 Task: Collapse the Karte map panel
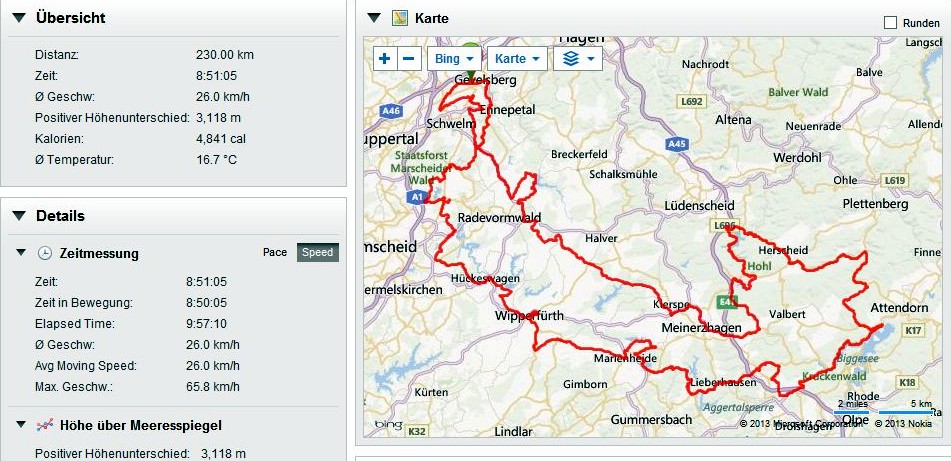(x=374, y=18)
